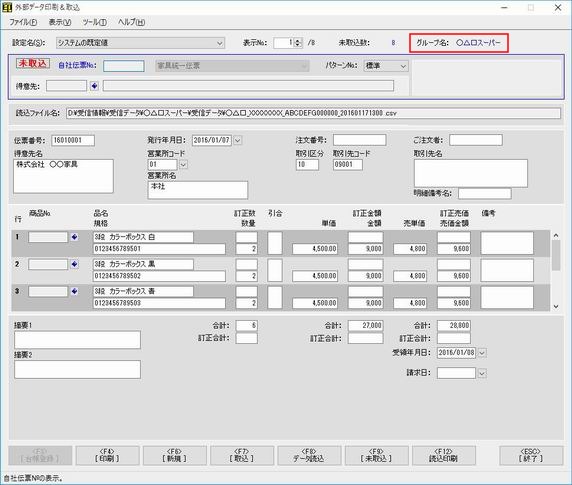Image resolution: width=572 pixels, height=485 pixels.
Task: Click the F4 印刷 button
Action: tap(107, 455)
